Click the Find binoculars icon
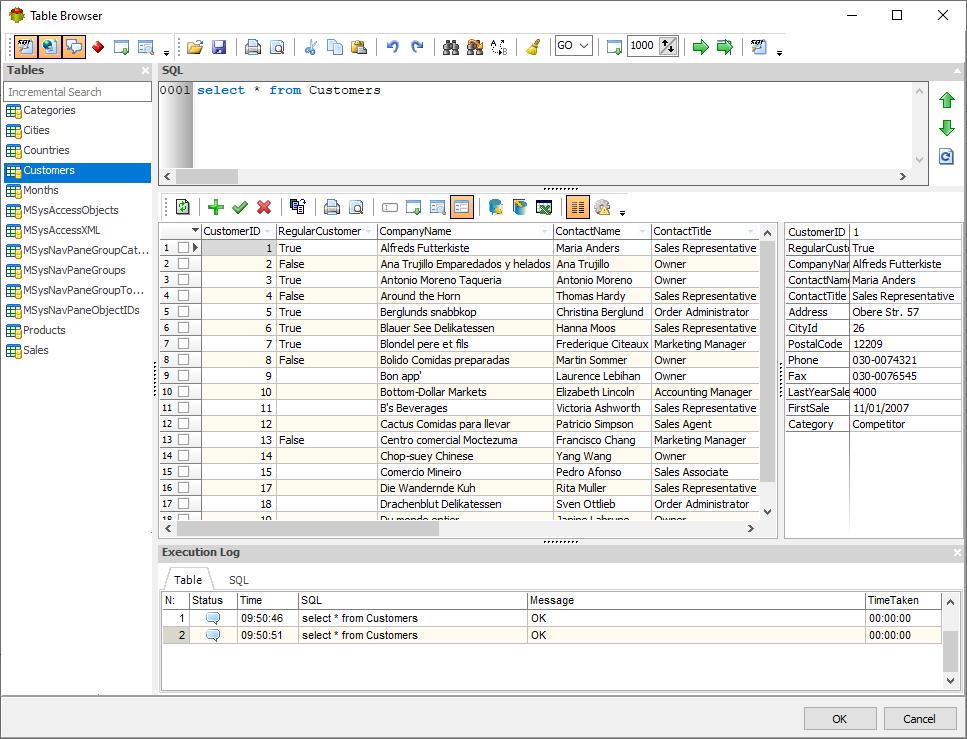The image size is (967, 739). coord(451,47)
